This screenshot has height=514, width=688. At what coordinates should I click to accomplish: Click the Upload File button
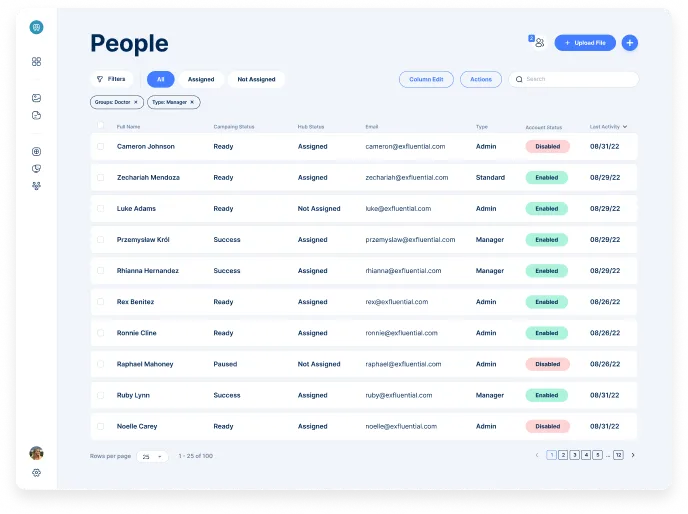[585, 43]
